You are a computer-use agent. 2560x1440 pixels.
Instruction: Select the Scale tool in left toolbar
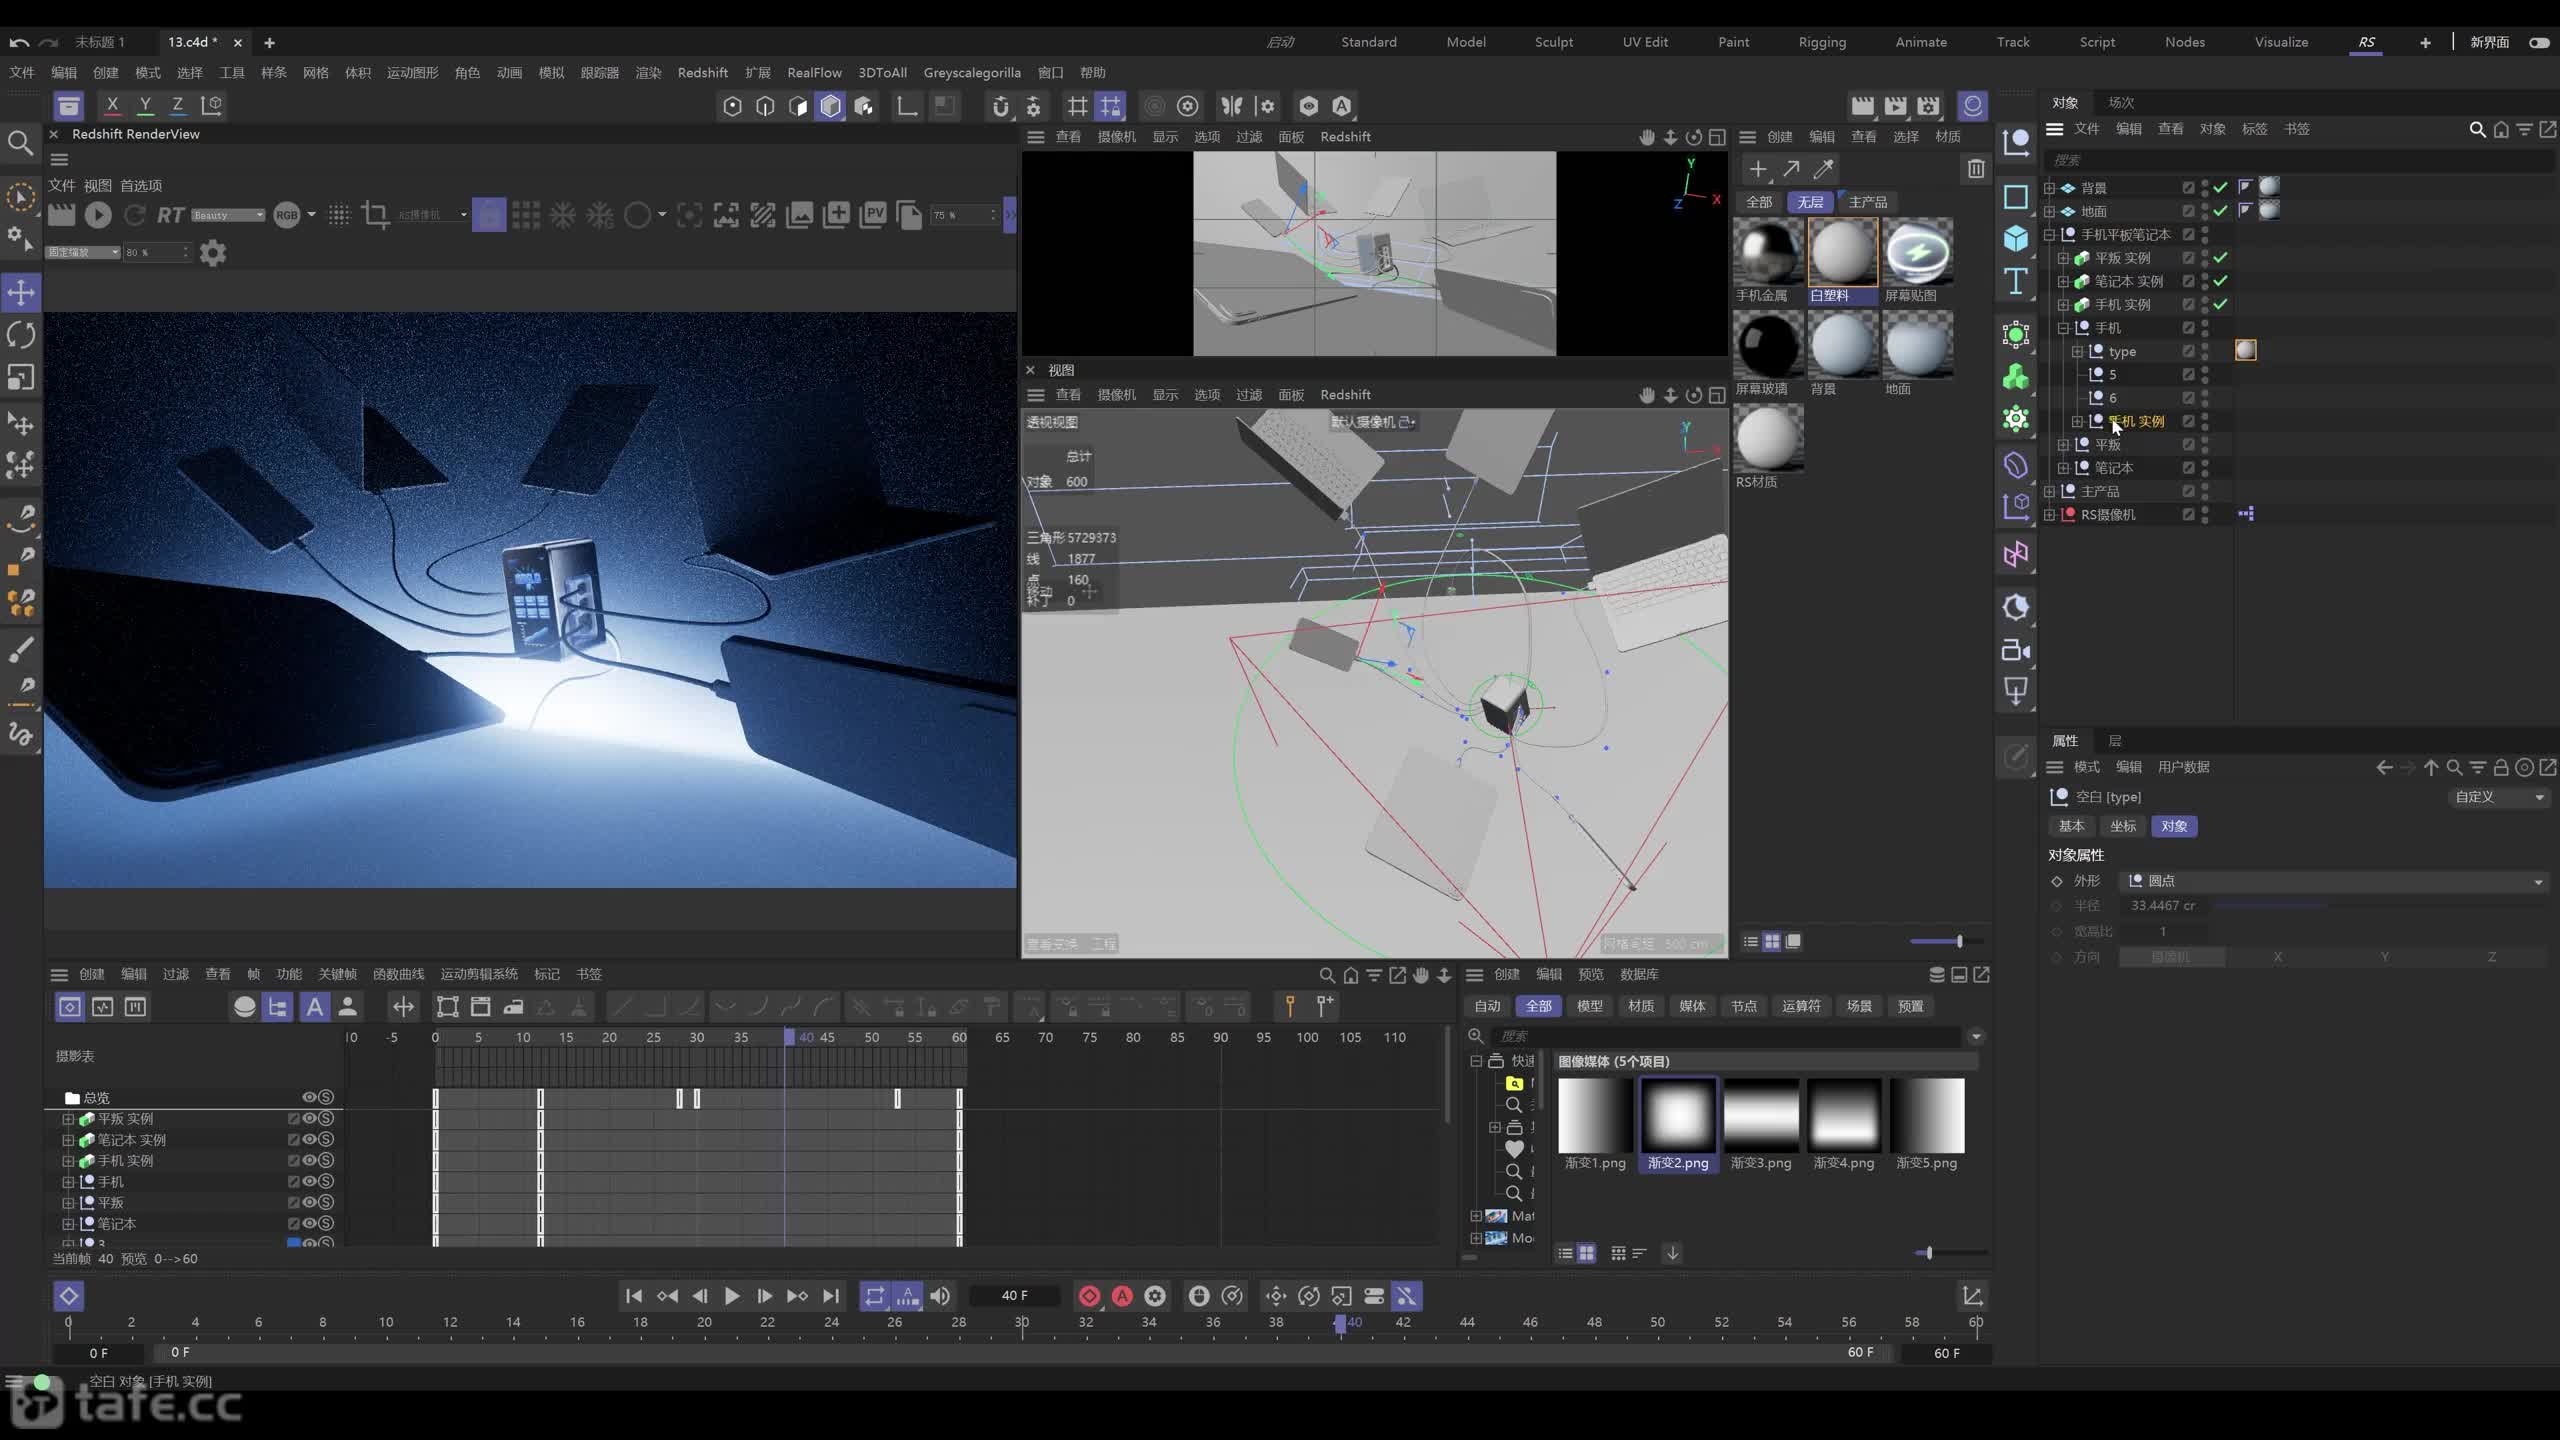click(x=21, y=377)
